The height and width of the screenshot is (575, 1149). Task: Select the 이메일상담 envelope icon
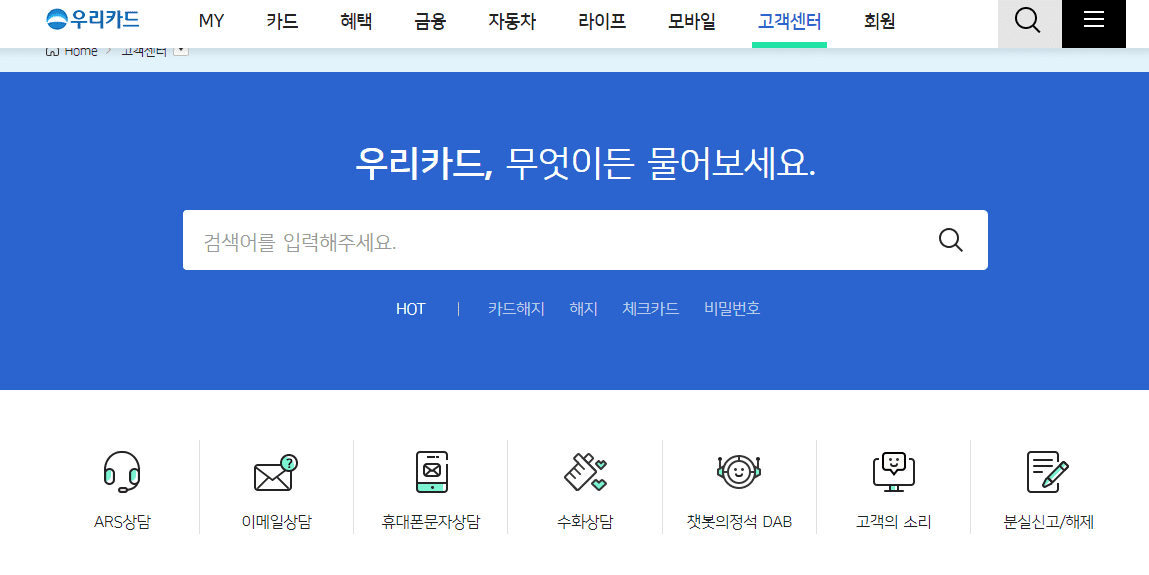pos(276,472)
